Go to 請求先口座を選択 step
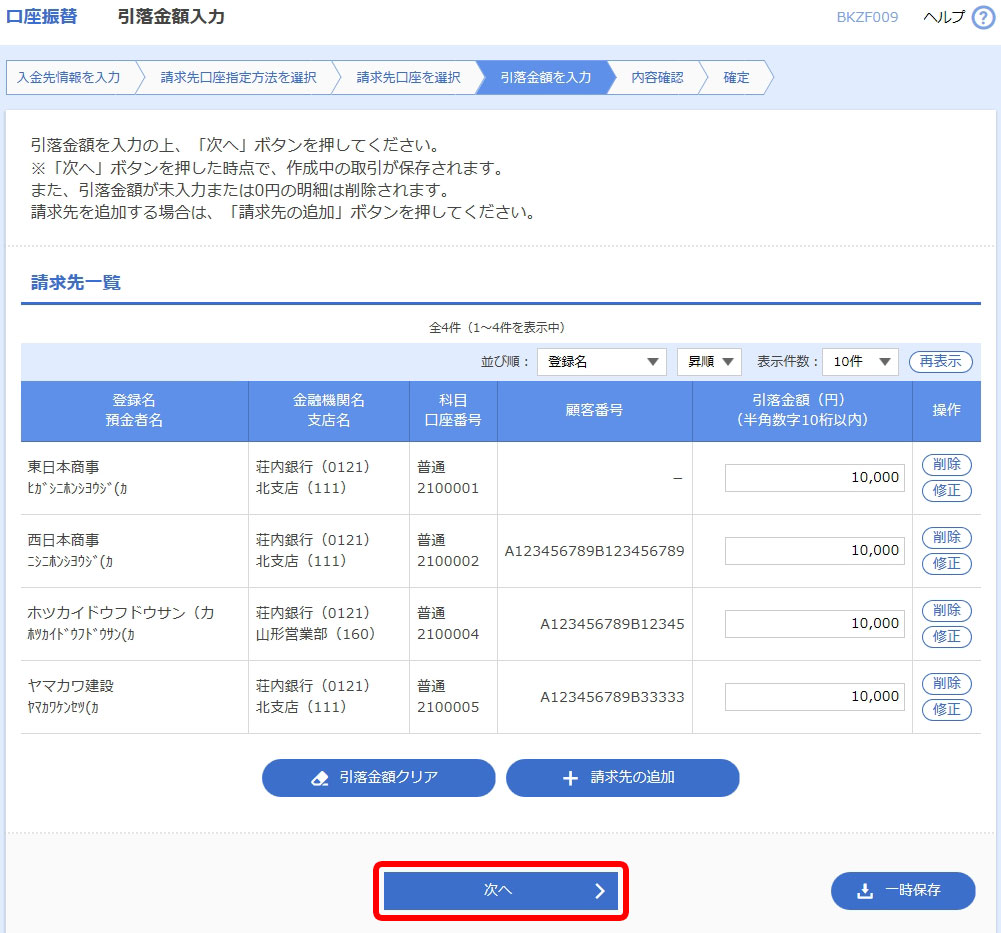Image resolution: width=1001 pixels, height=933 pixels. coord(408,77)
